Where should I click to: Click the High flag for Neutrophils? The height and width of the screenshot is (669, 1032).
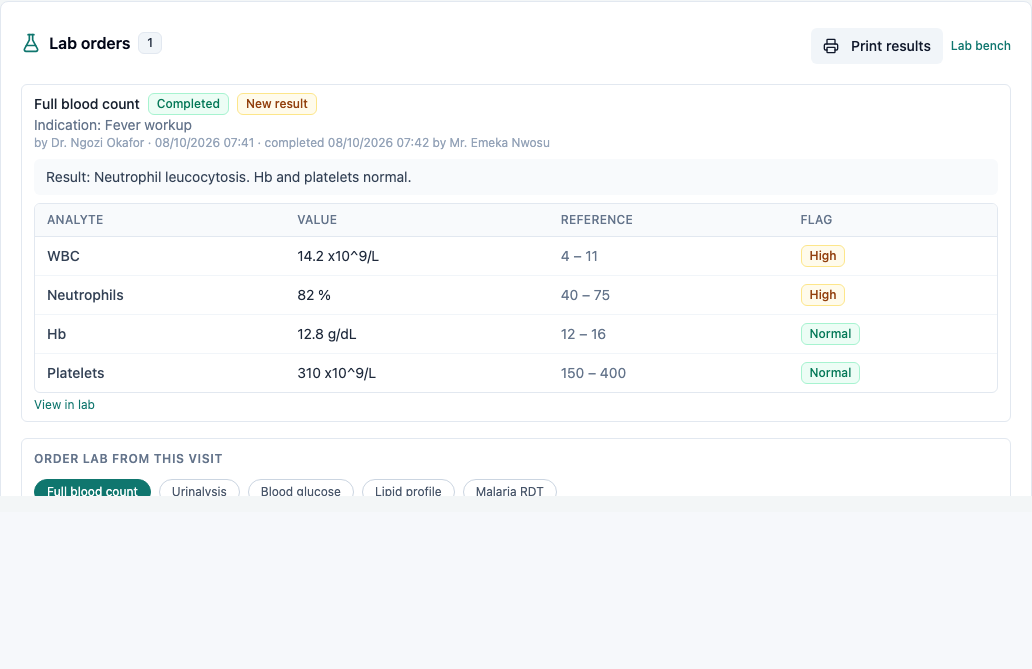pyautogui.click(x=823, y=295)
